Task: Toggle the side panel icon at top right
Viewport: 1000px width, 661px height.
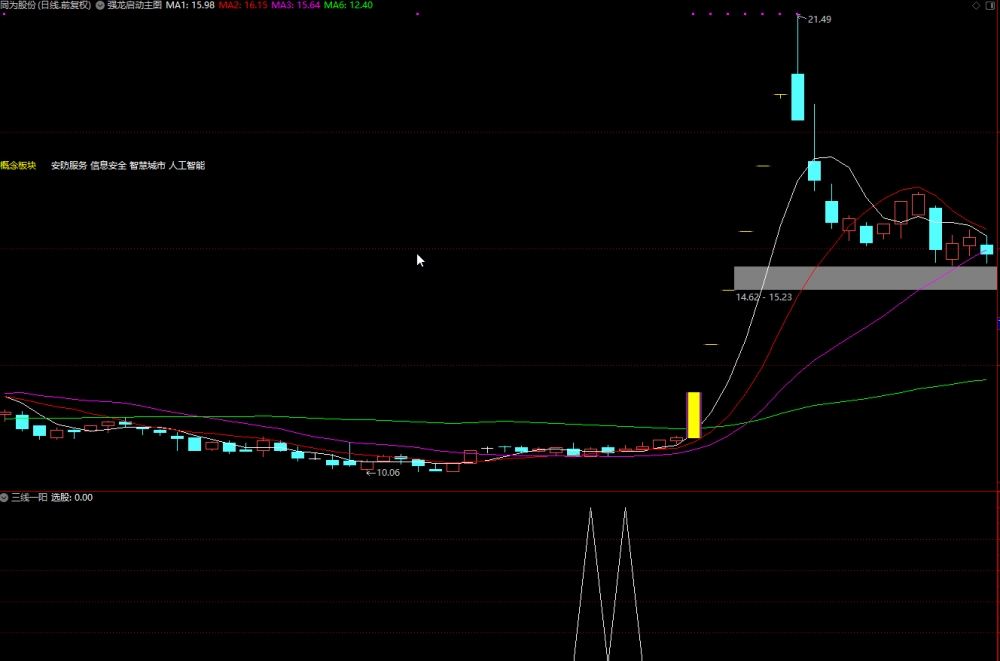Action: pos(990,5)
